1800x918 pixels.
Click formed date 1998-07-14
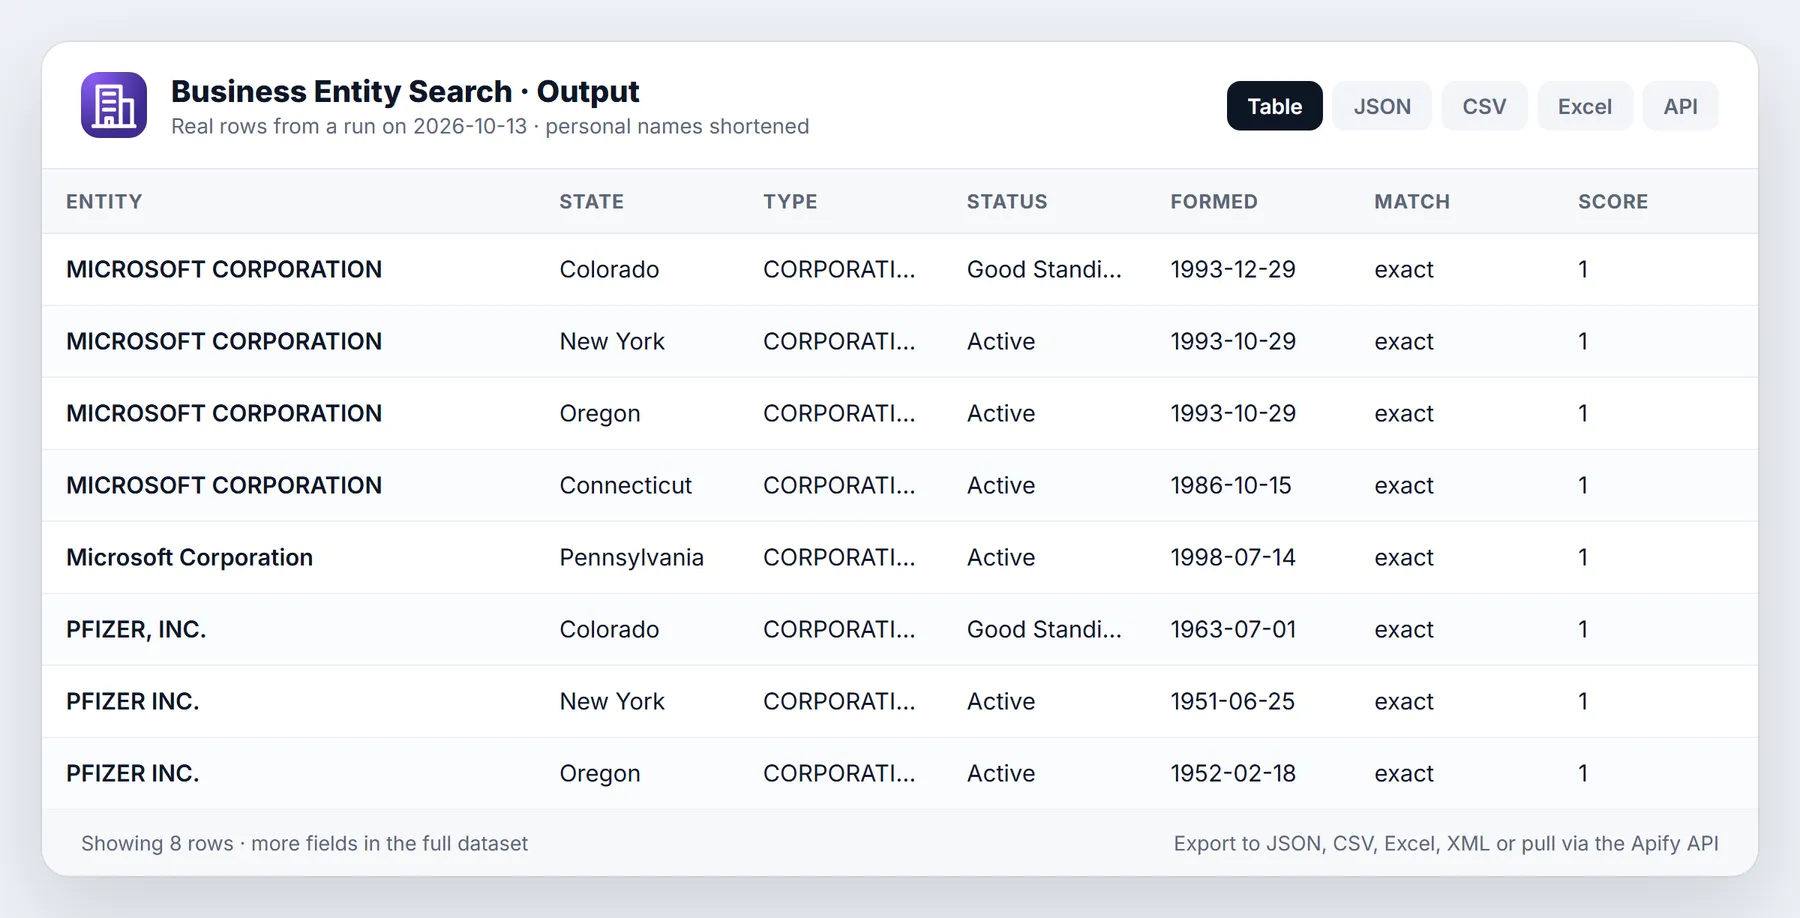pos(1233,557)
